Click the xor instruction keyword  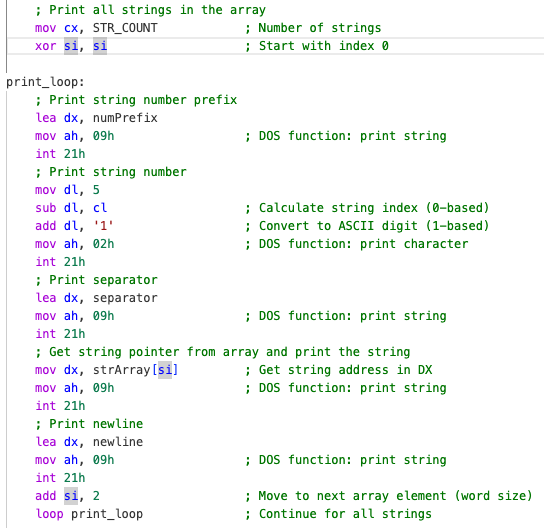tap(45, 46)
